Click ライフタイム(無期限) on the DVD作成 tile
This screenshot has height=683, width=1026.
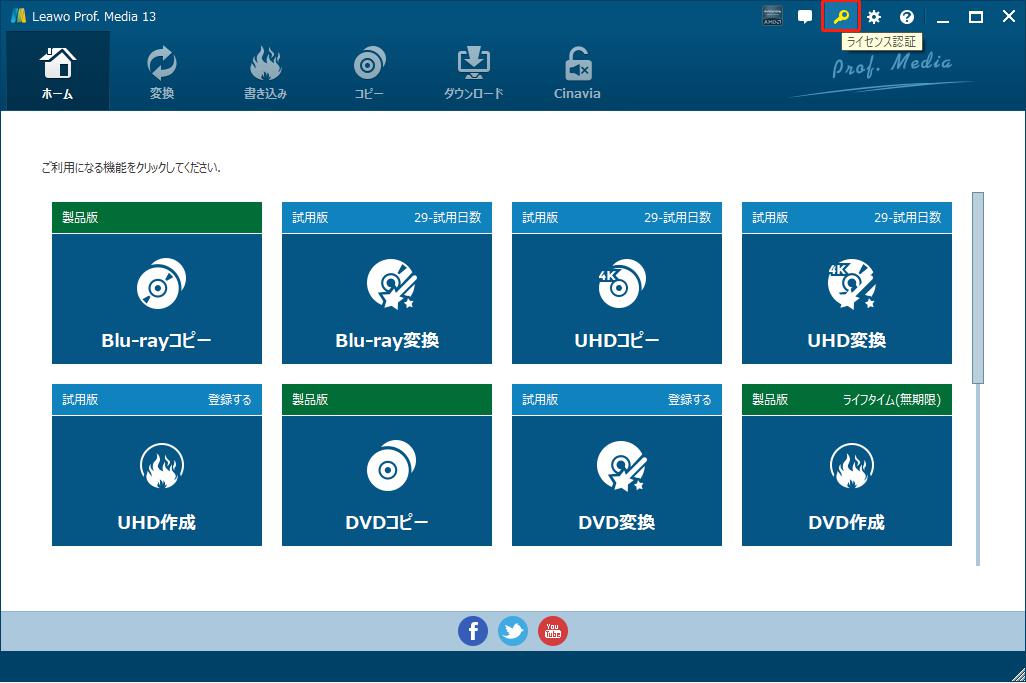tap(892, 399)
